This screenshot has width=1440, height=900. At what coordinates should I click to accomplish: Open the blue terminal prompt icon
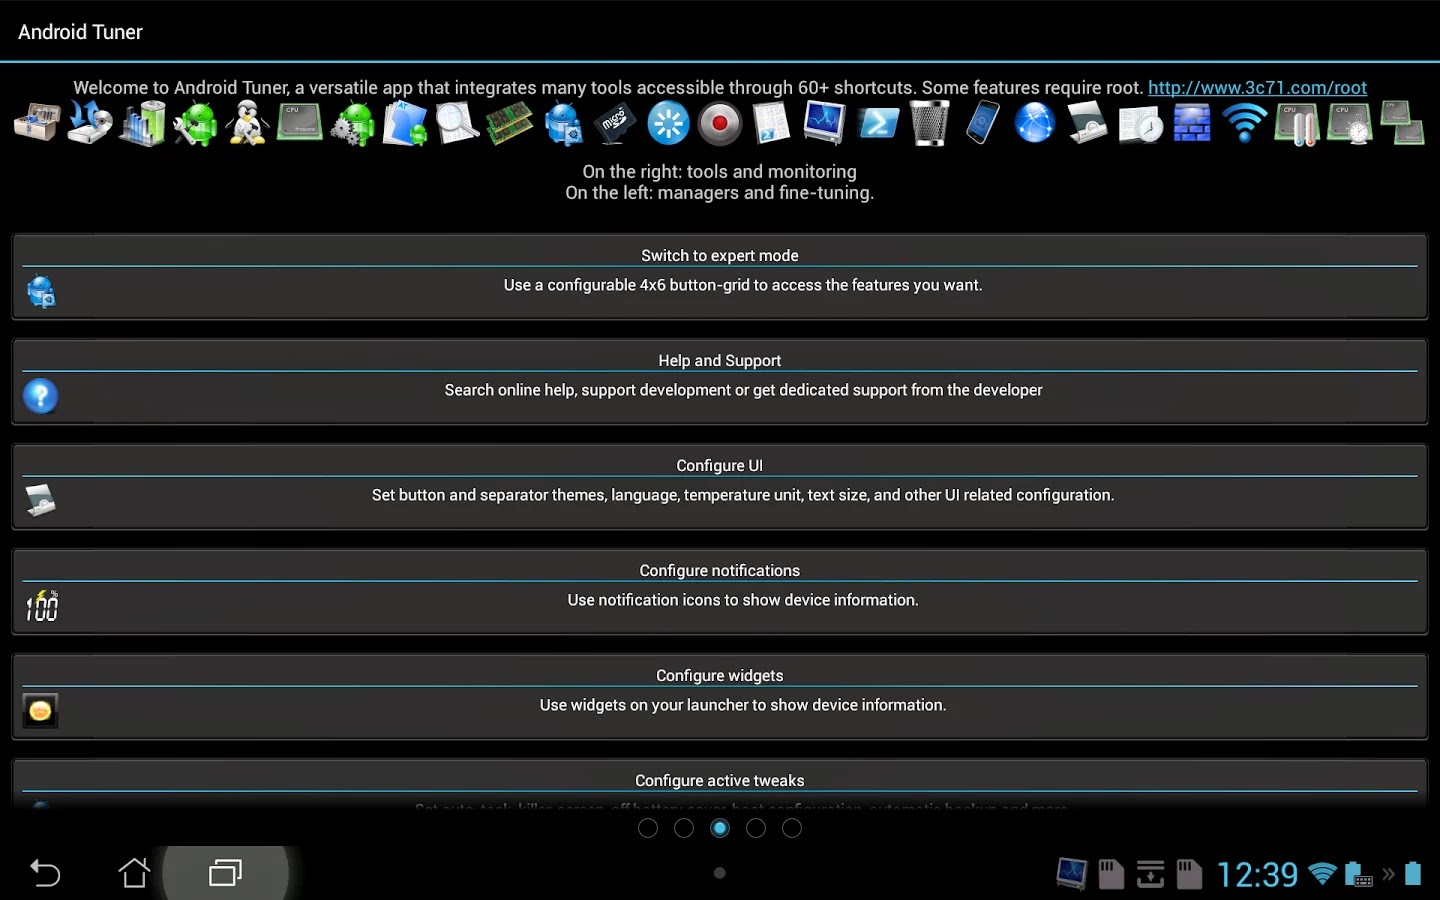point(878,124)
